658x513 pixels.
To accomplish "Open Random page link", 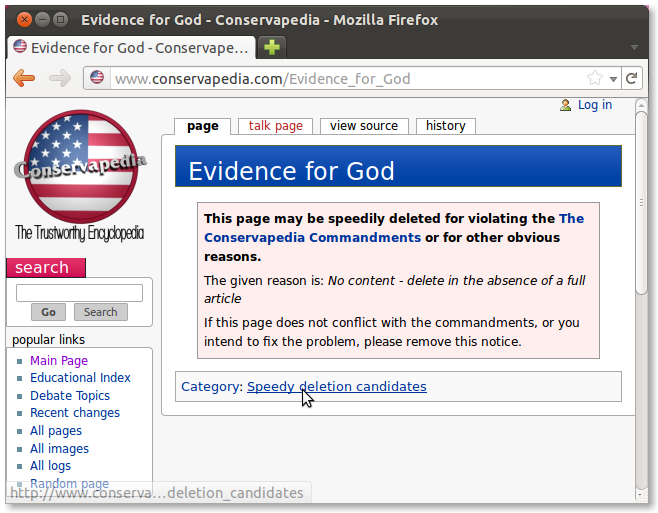I will coord(69,484).
